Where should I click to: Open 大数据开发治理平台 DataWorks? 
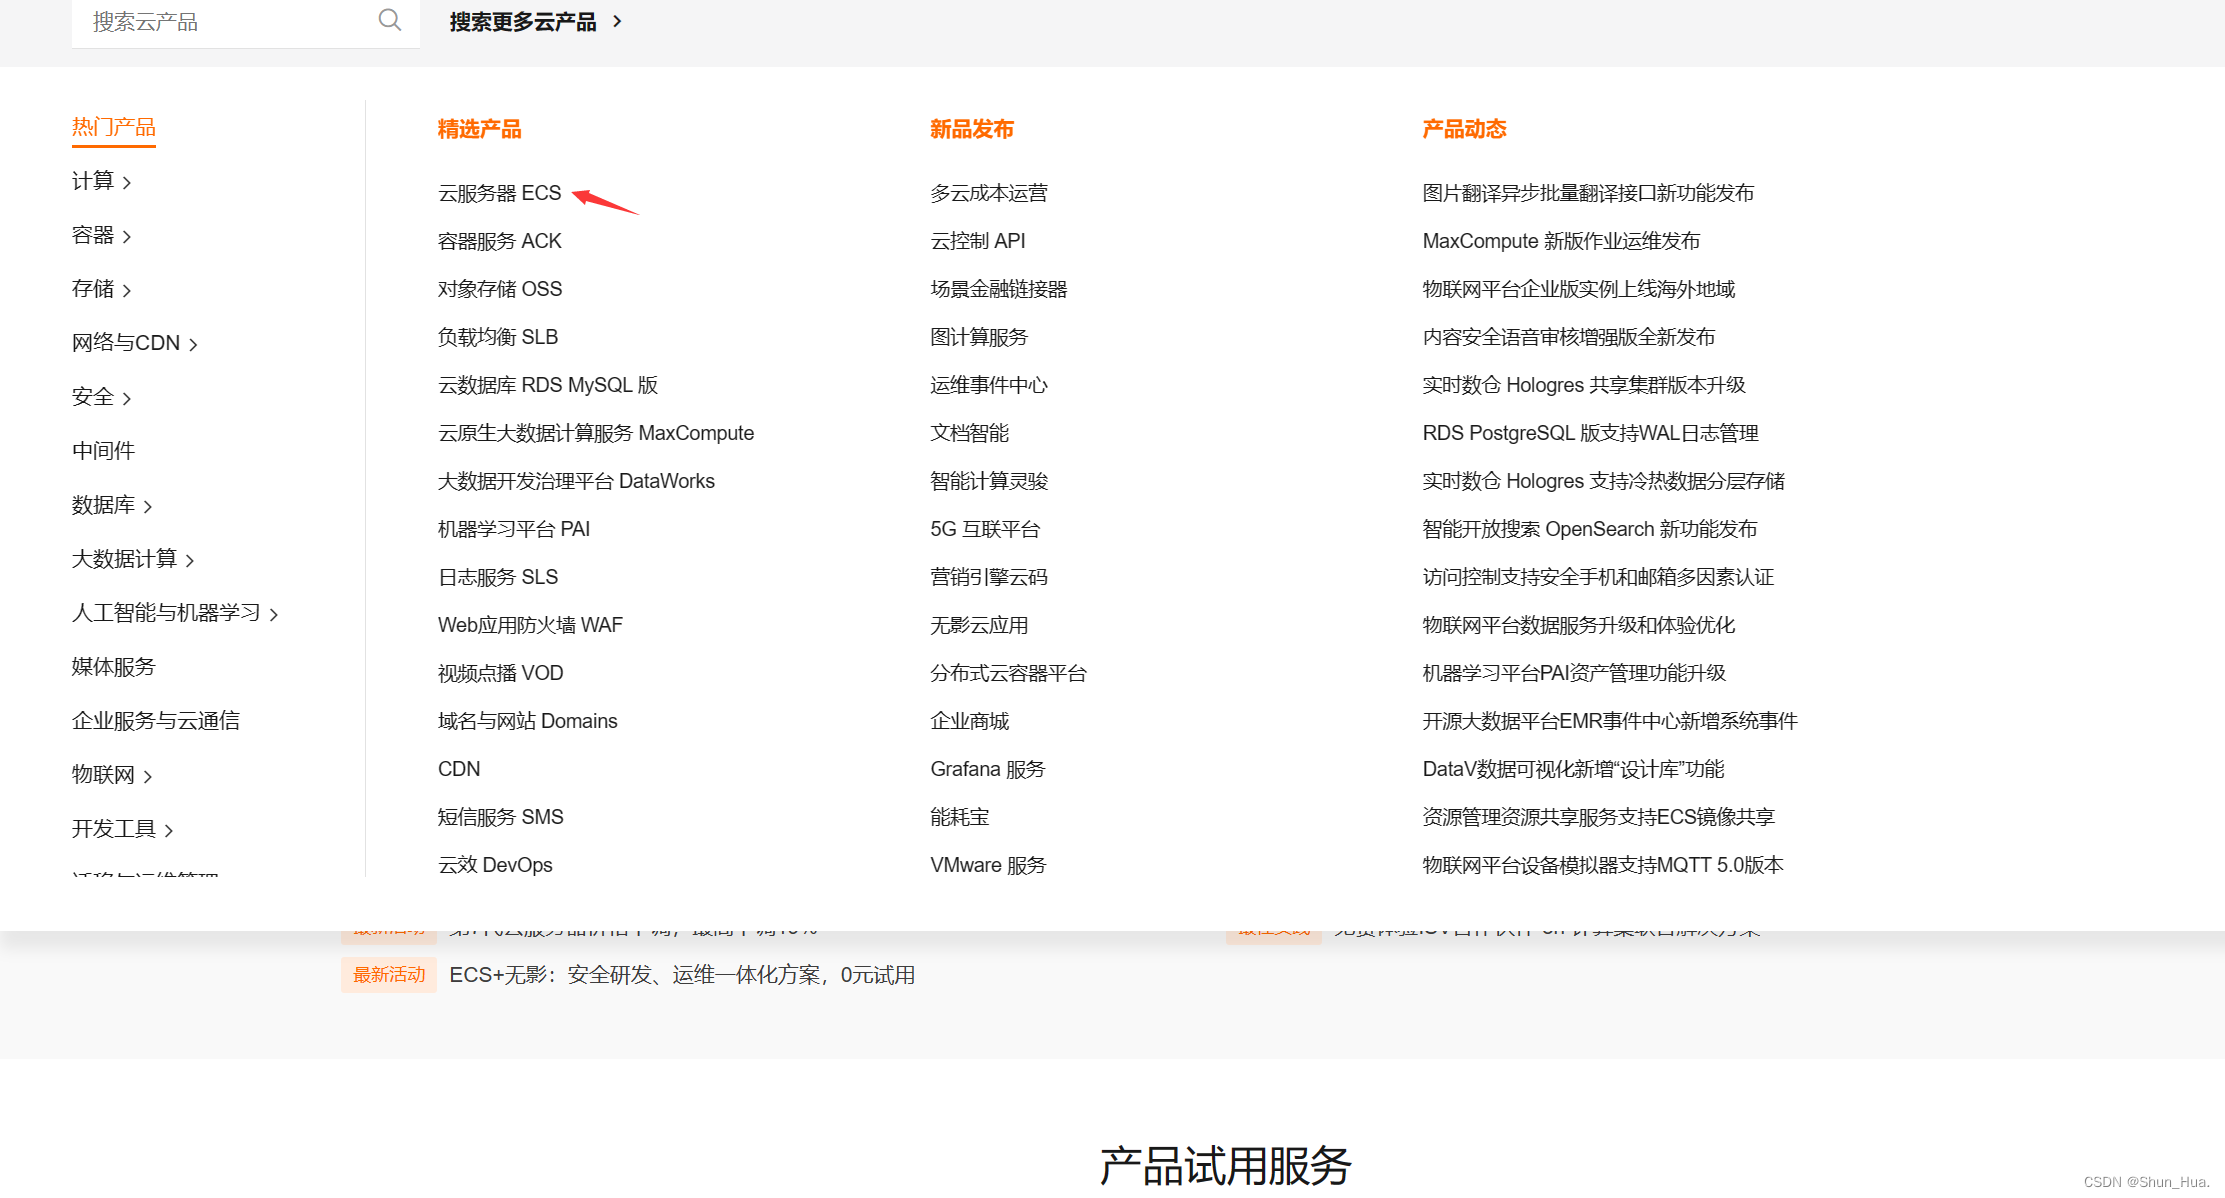576,481
